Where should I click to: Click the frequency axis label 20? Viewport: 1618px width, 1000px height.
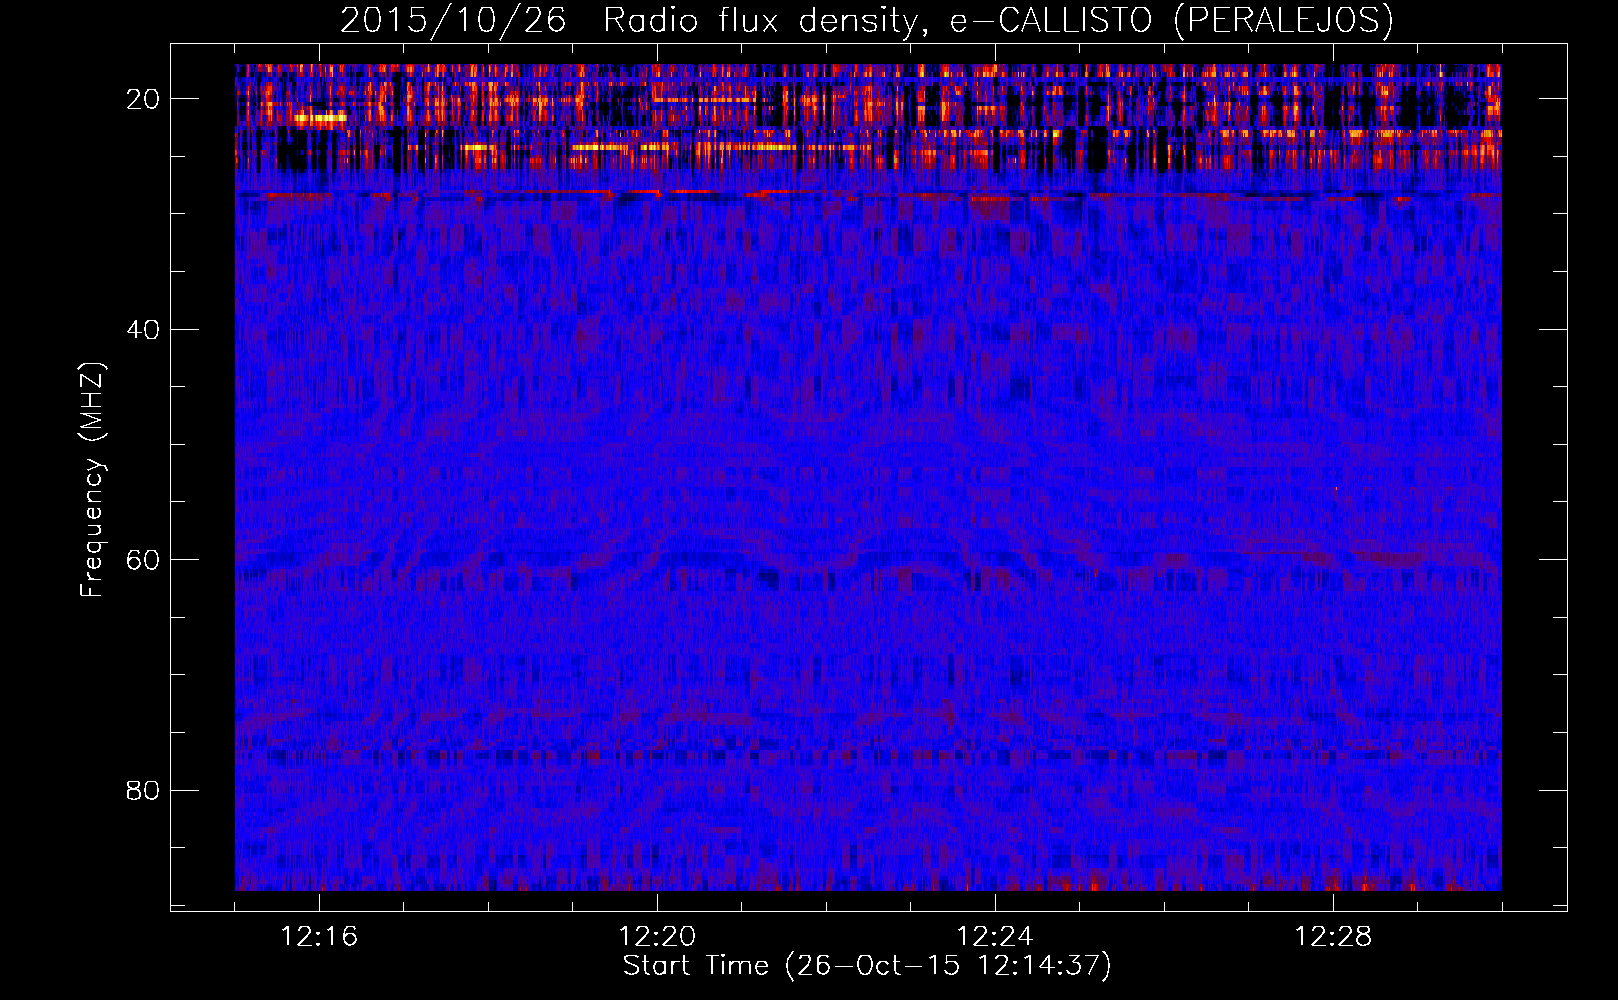coord(143,99)
